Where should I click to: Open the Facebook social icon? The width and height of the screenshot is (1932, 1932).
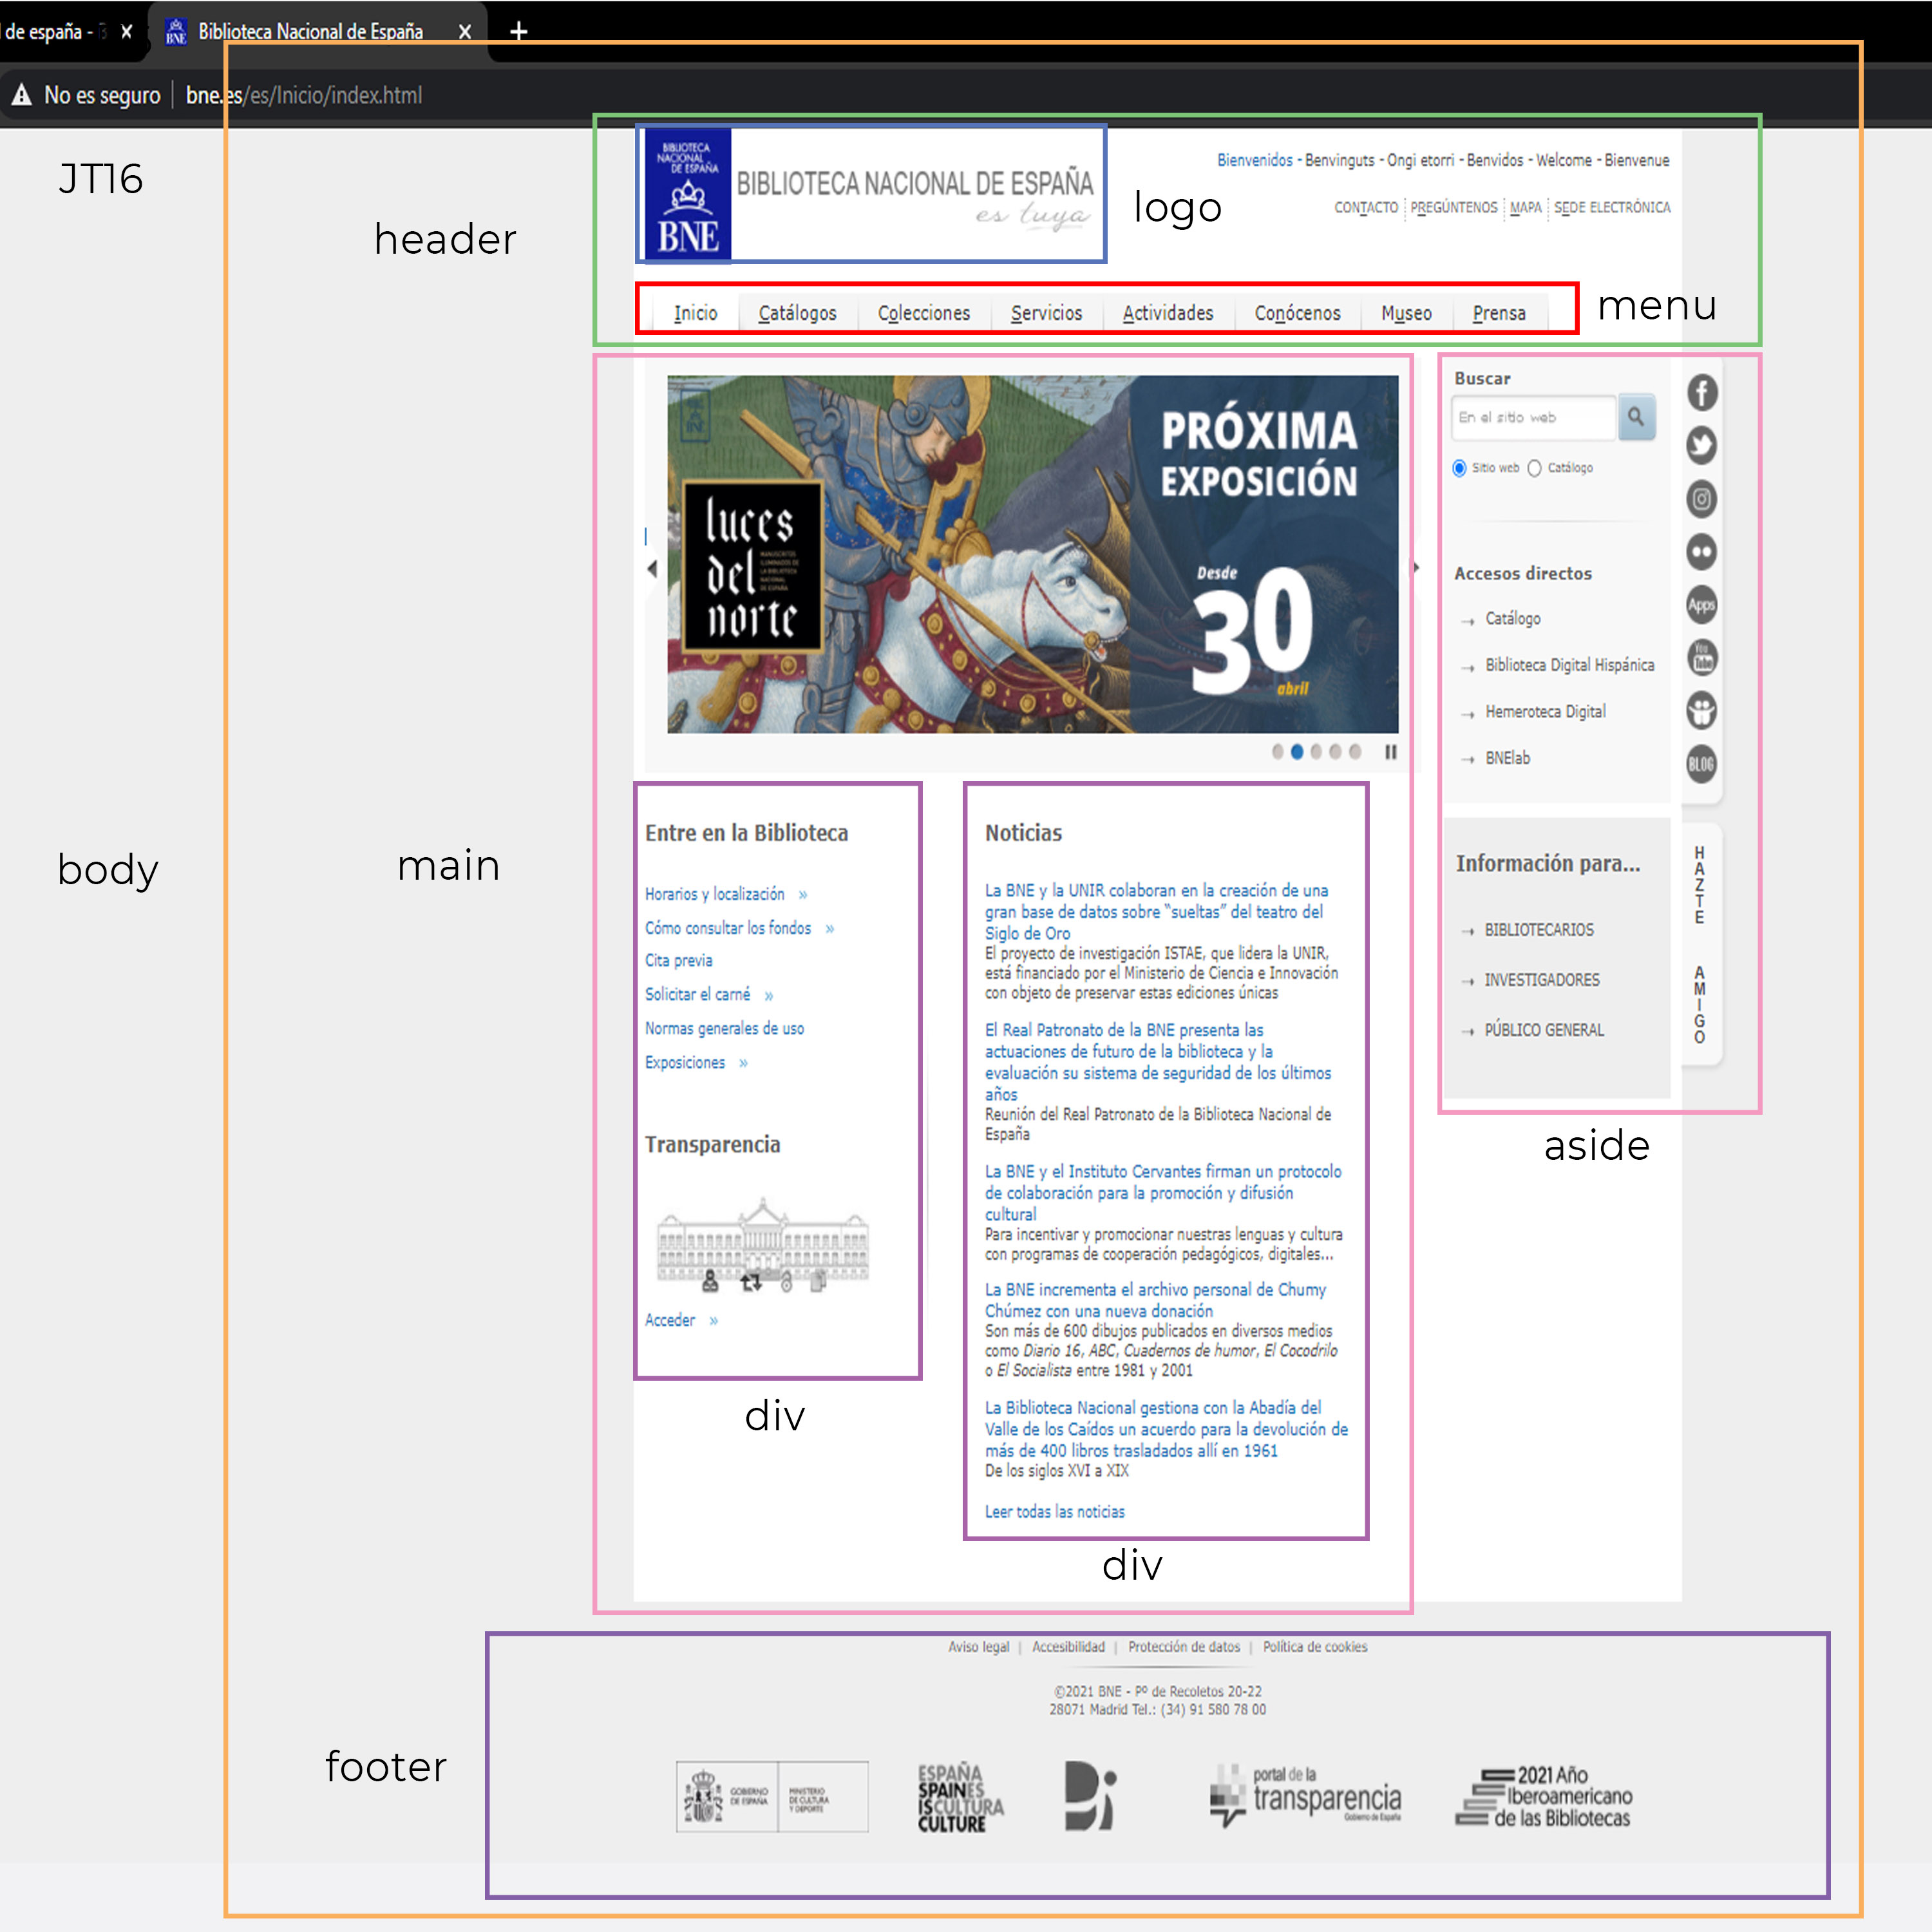[x=1702, y=392]
